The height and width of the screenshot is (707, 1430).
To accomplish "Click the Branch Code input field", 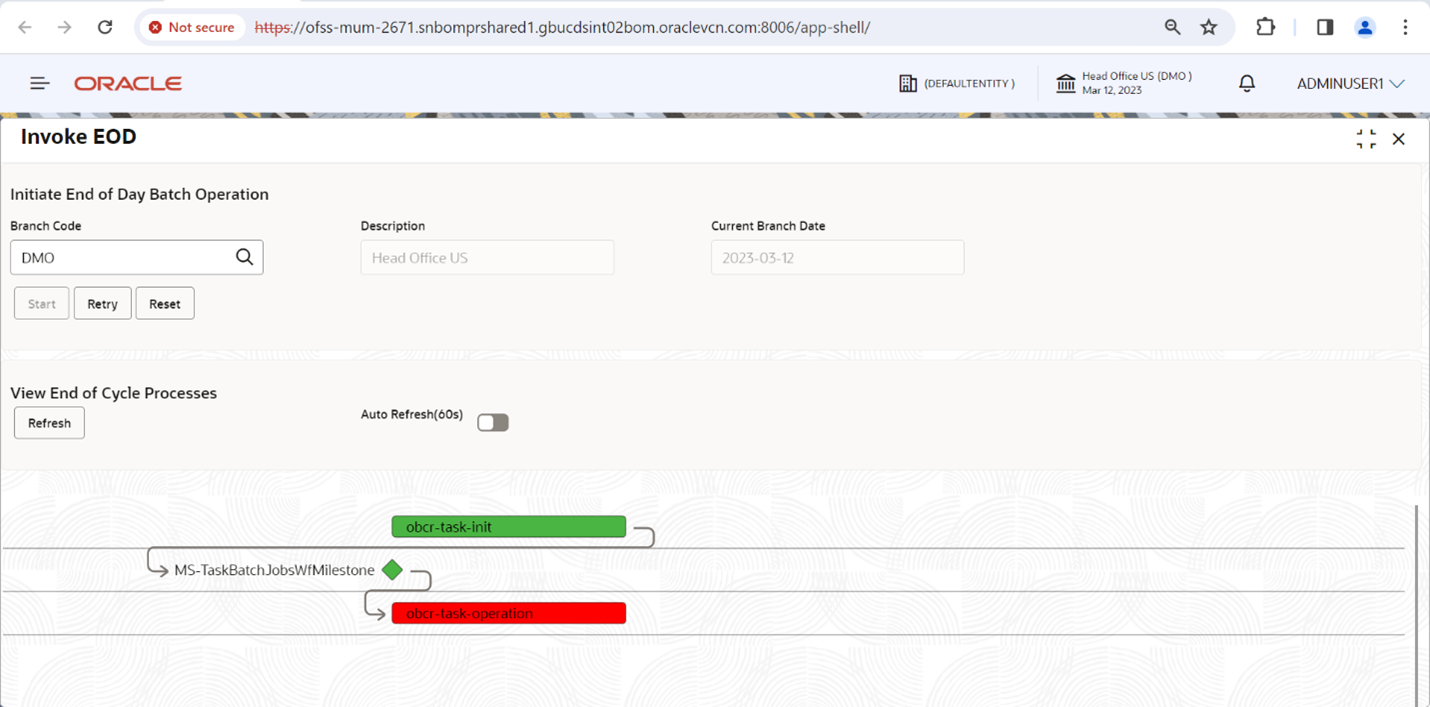I will click(x=137, y=257).
